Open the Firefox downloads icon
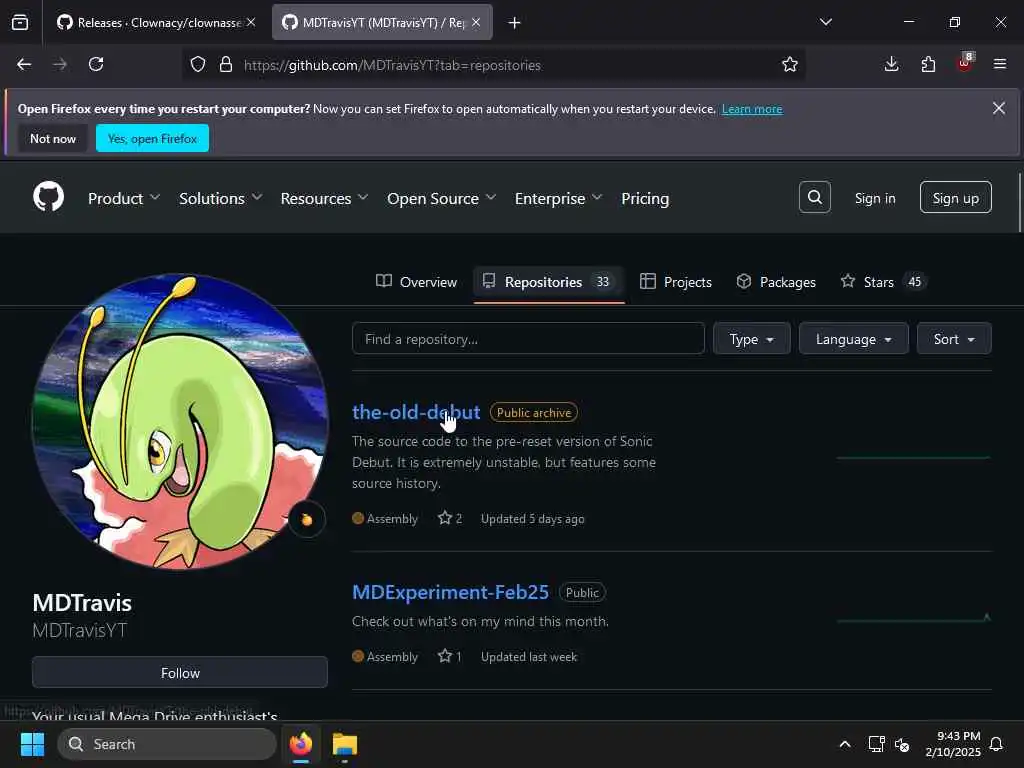 click(891, 65)
